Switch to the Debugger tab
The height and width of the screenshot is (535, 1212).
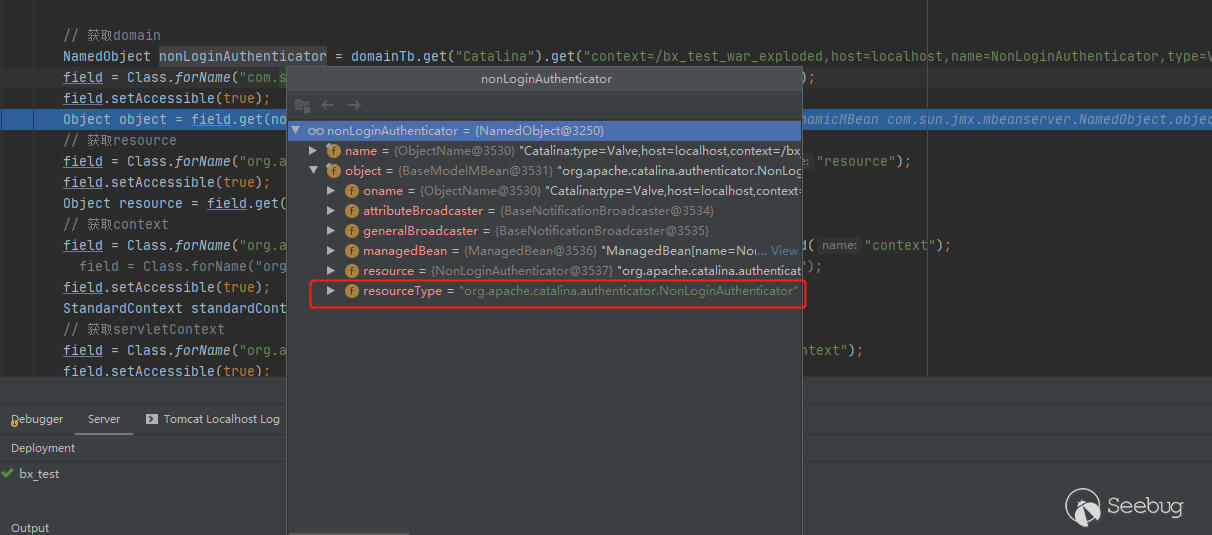pos(38,420)
